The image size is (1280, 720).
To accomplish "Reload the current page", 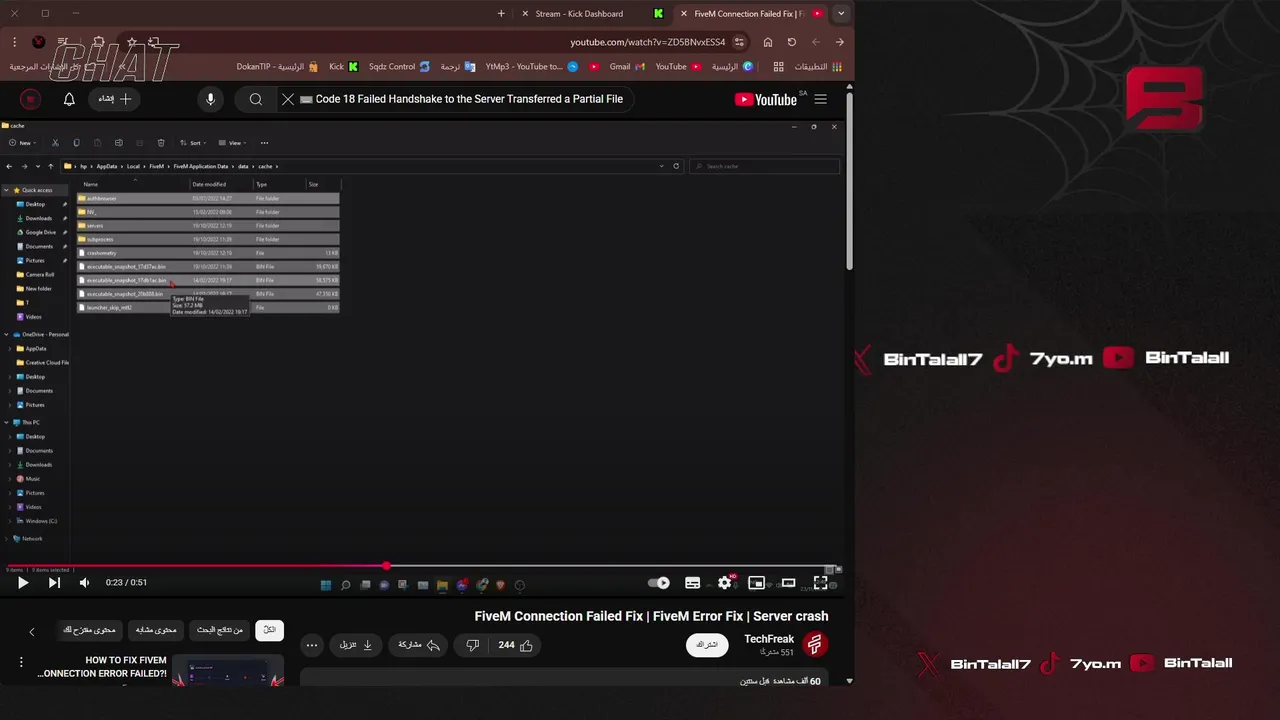I will coord(791,42).
